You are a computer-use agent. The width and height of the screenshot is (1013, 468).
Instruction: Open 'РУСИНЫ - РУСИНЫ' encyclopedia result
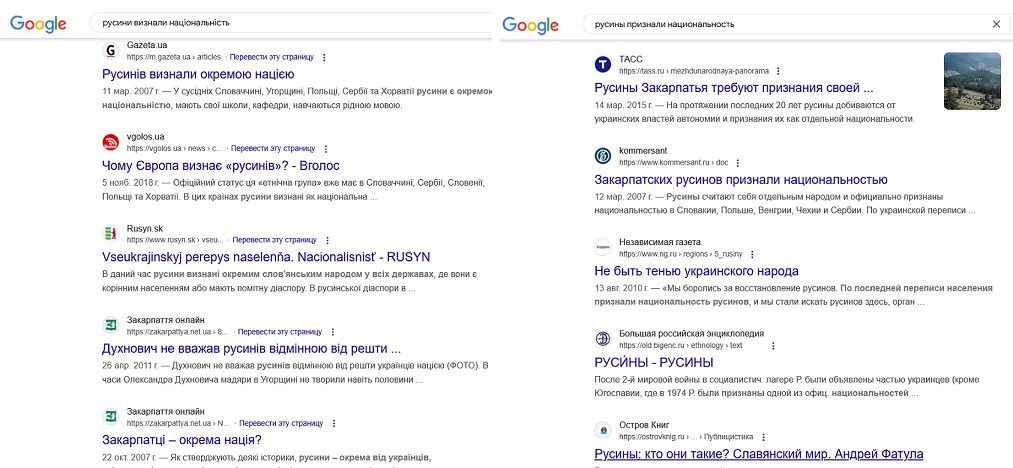pyautogui.click(x=654, y=363)
